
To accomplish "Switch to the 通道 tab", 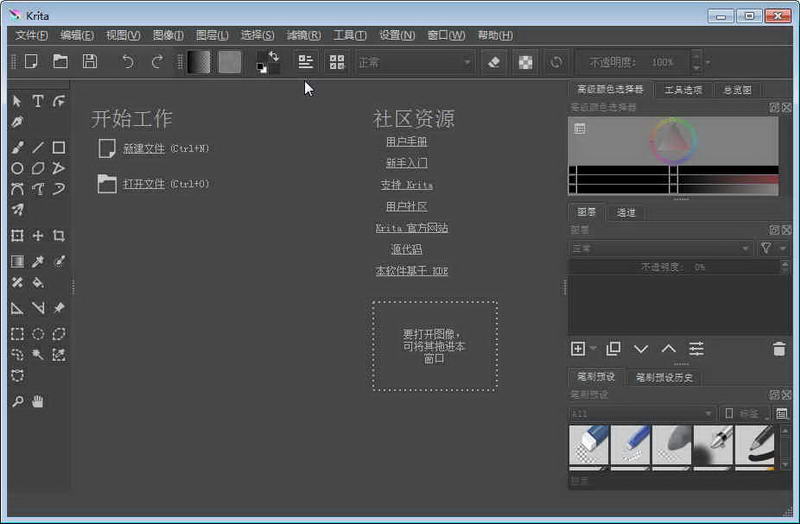I will click(x=626, y=213).
